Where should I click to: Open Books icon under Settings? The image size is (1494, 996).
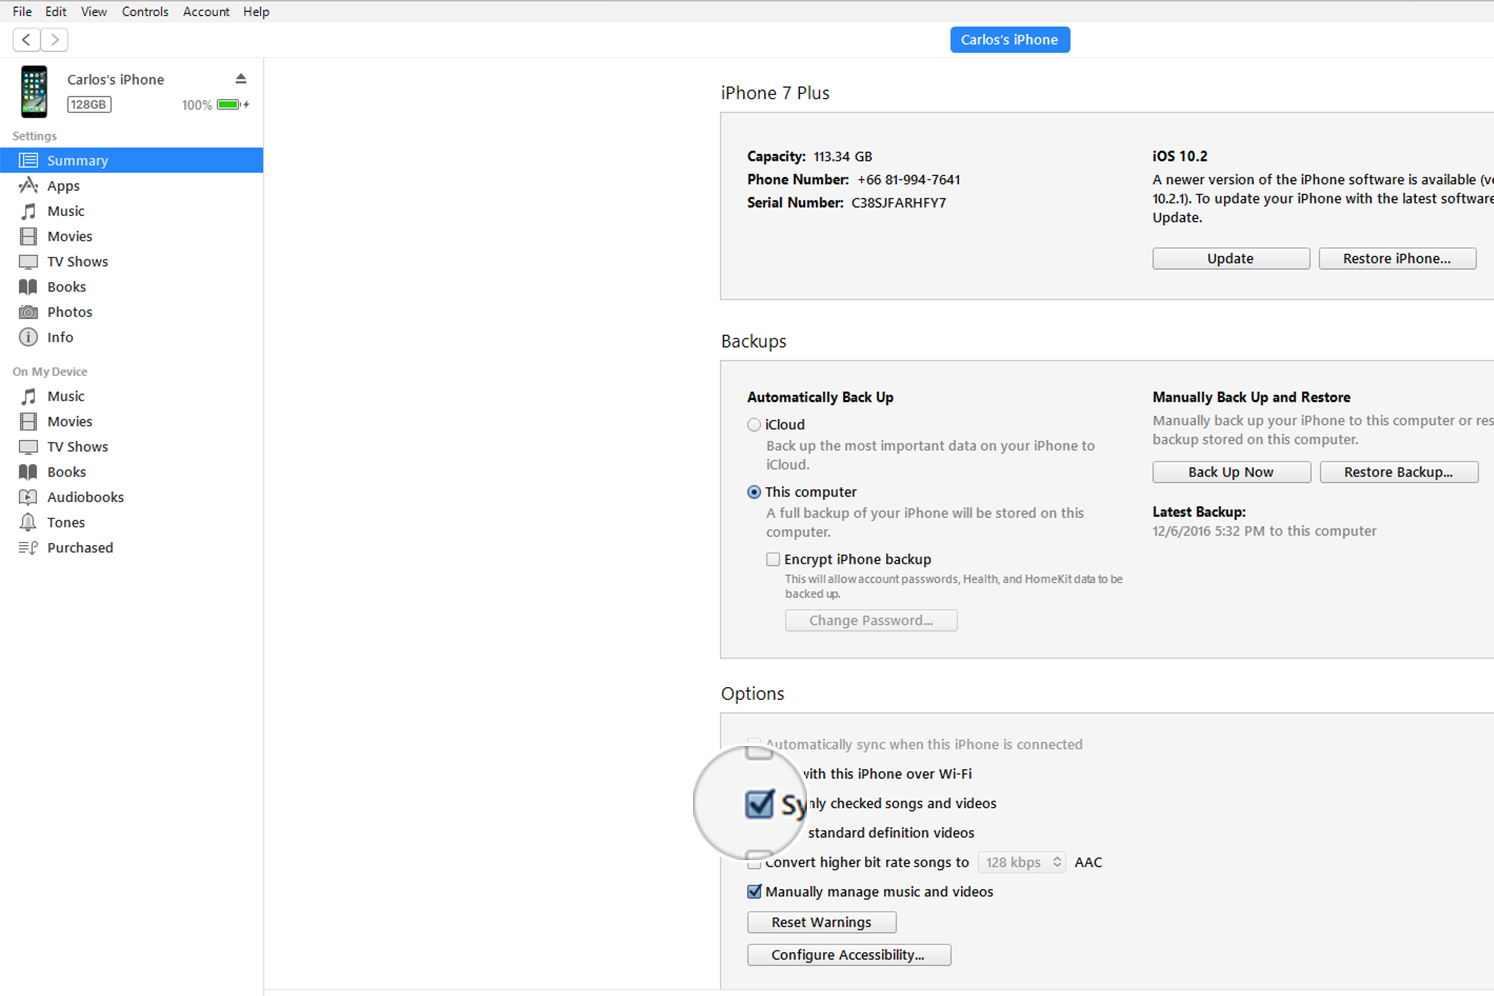pos(28,287)
